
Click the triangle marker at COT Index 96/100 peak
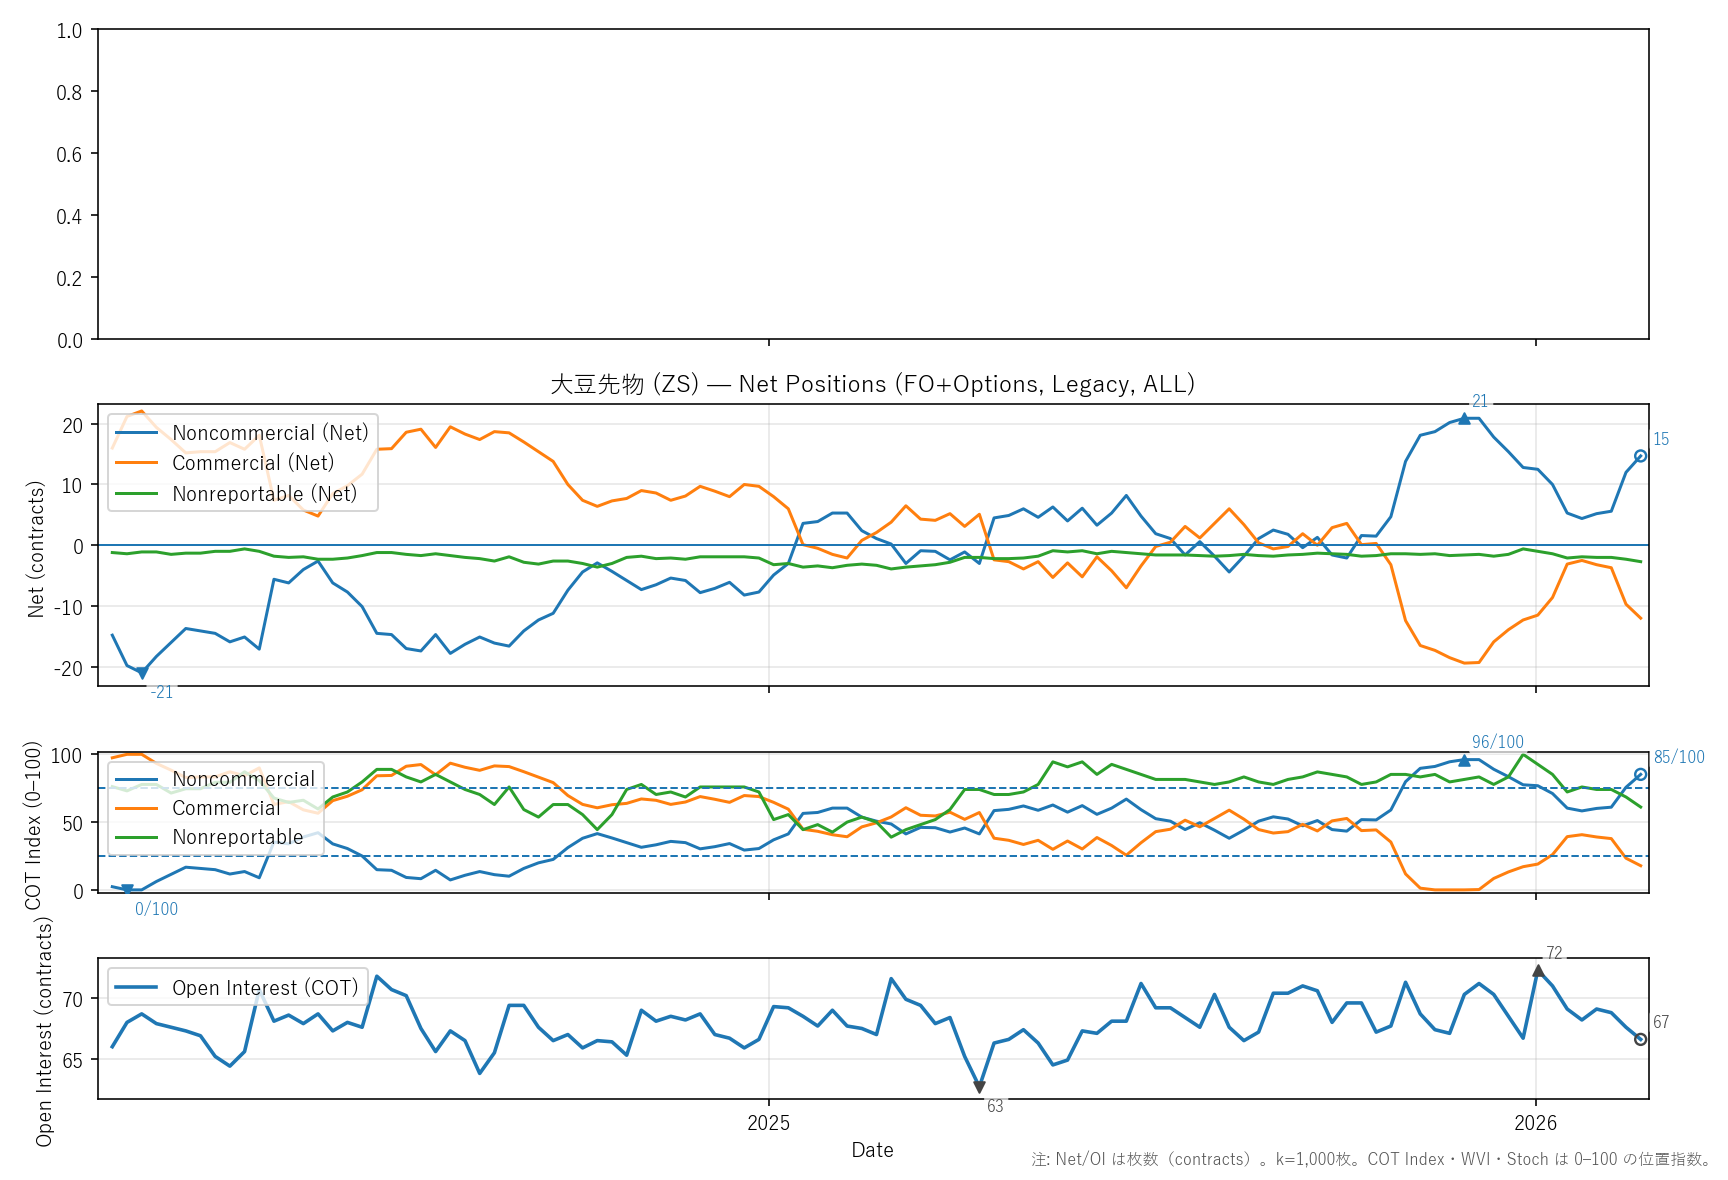(1464, 760)
